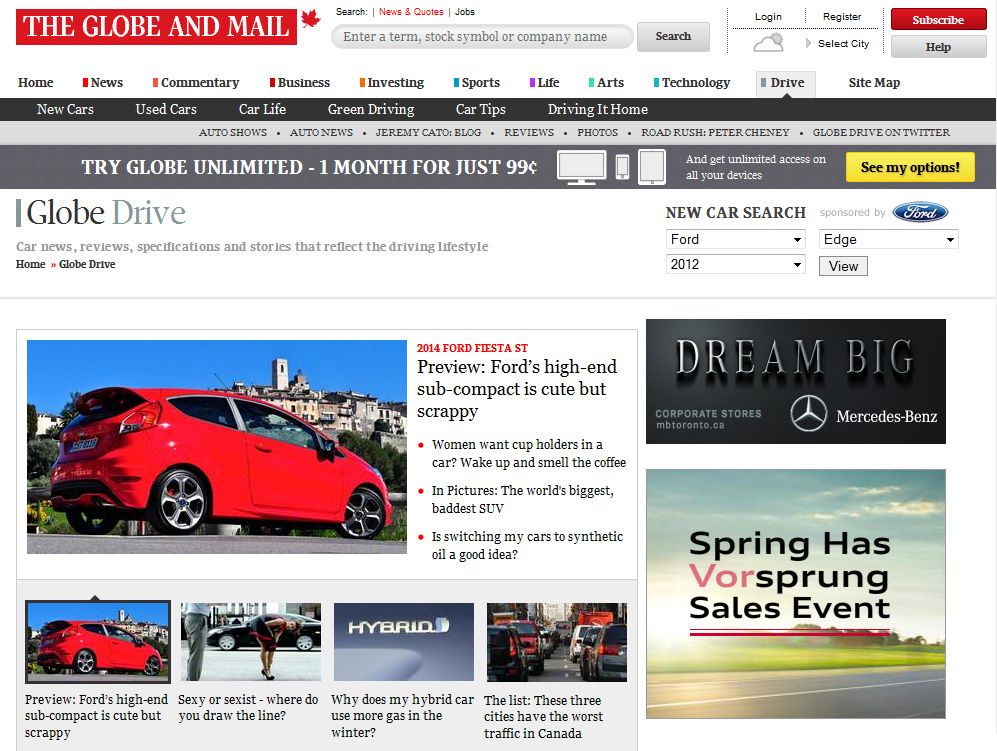Click the Ford sponsor logo
997x751 pixels.
[920, 212]
